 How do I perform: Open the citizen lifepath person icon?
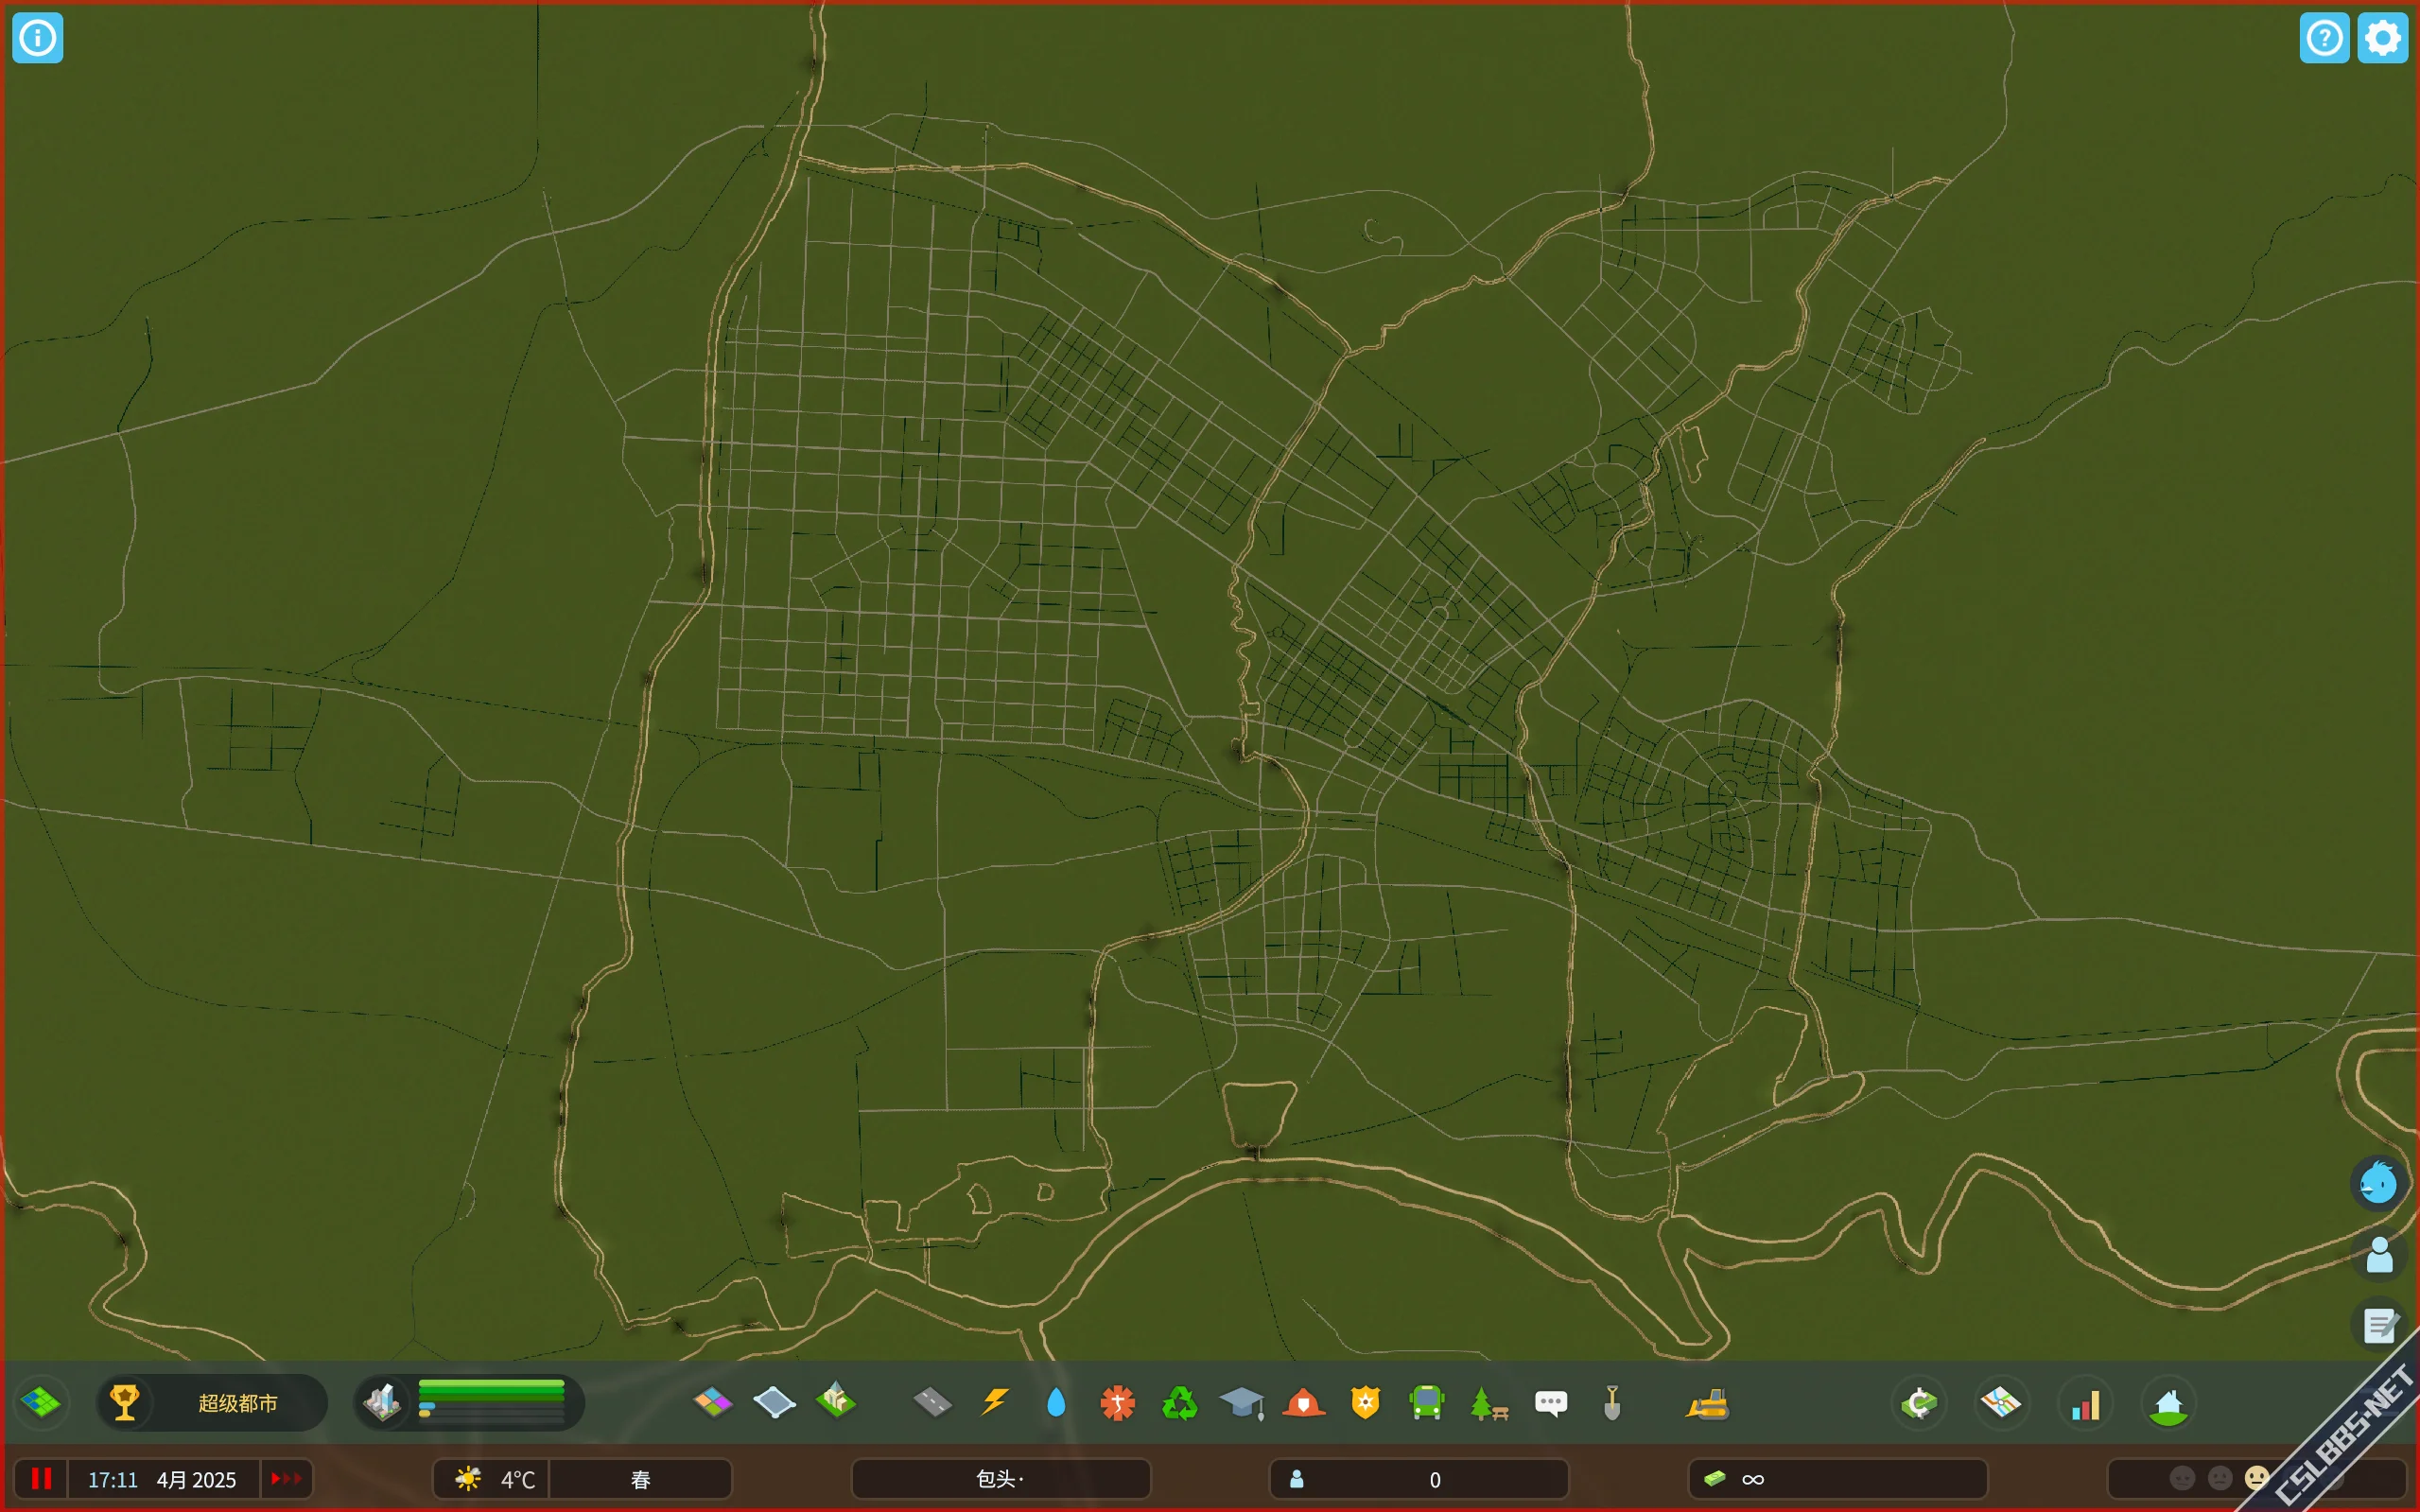(2378, 1254)
